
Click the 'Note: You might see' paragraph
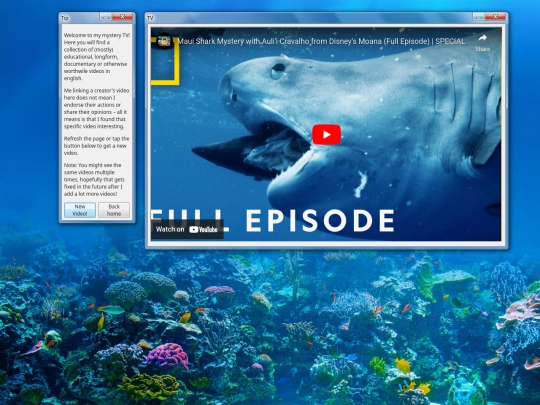94,179
